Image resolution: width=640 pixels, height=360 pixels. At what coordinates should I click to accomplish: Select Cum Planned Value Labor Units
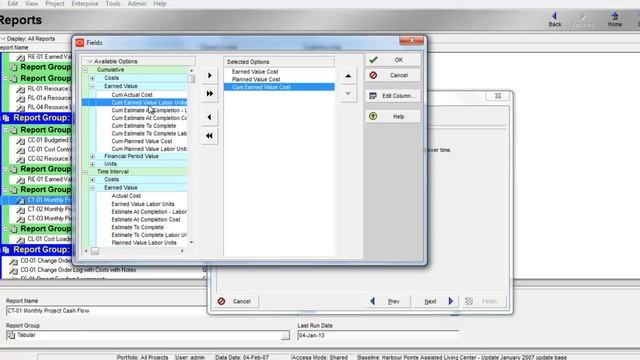149,149
